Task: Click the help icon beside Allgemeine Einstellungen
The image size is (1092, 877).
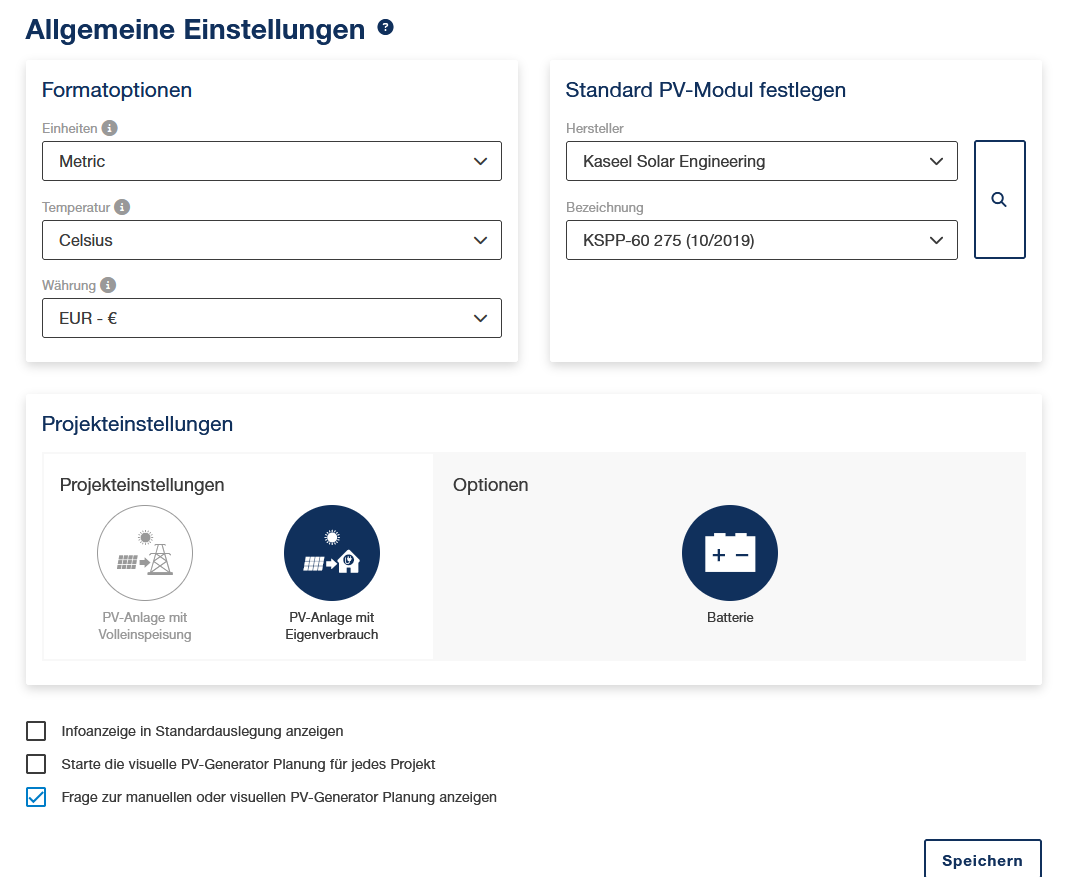Action: pos(386,28)
